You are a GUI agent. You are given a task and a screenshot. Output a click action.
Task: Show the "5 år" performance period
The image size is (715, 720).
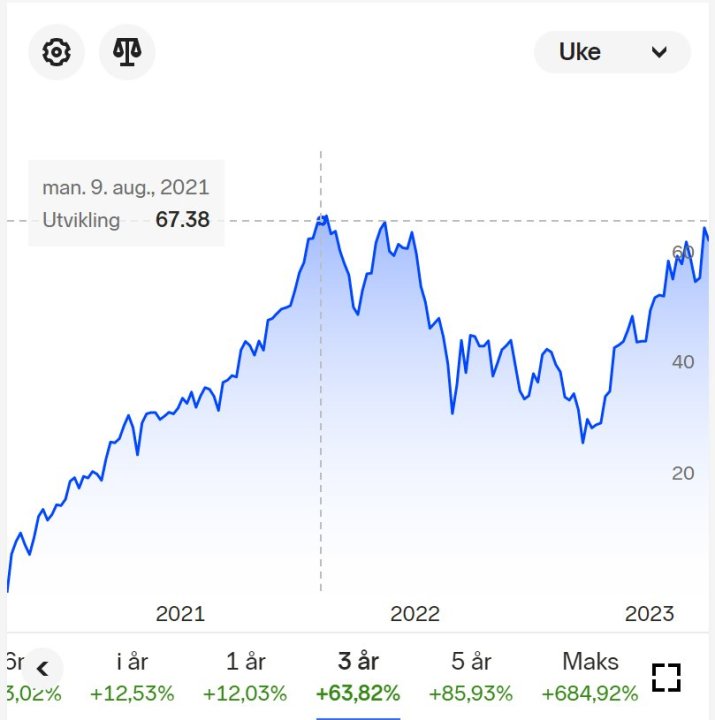point(471,676)
